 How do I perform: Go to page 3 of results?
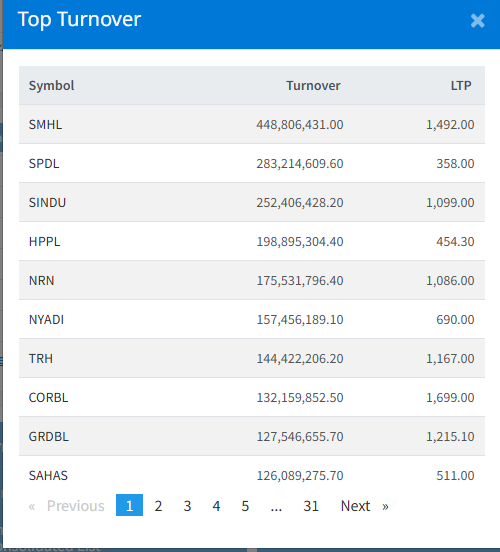point(187,506)
